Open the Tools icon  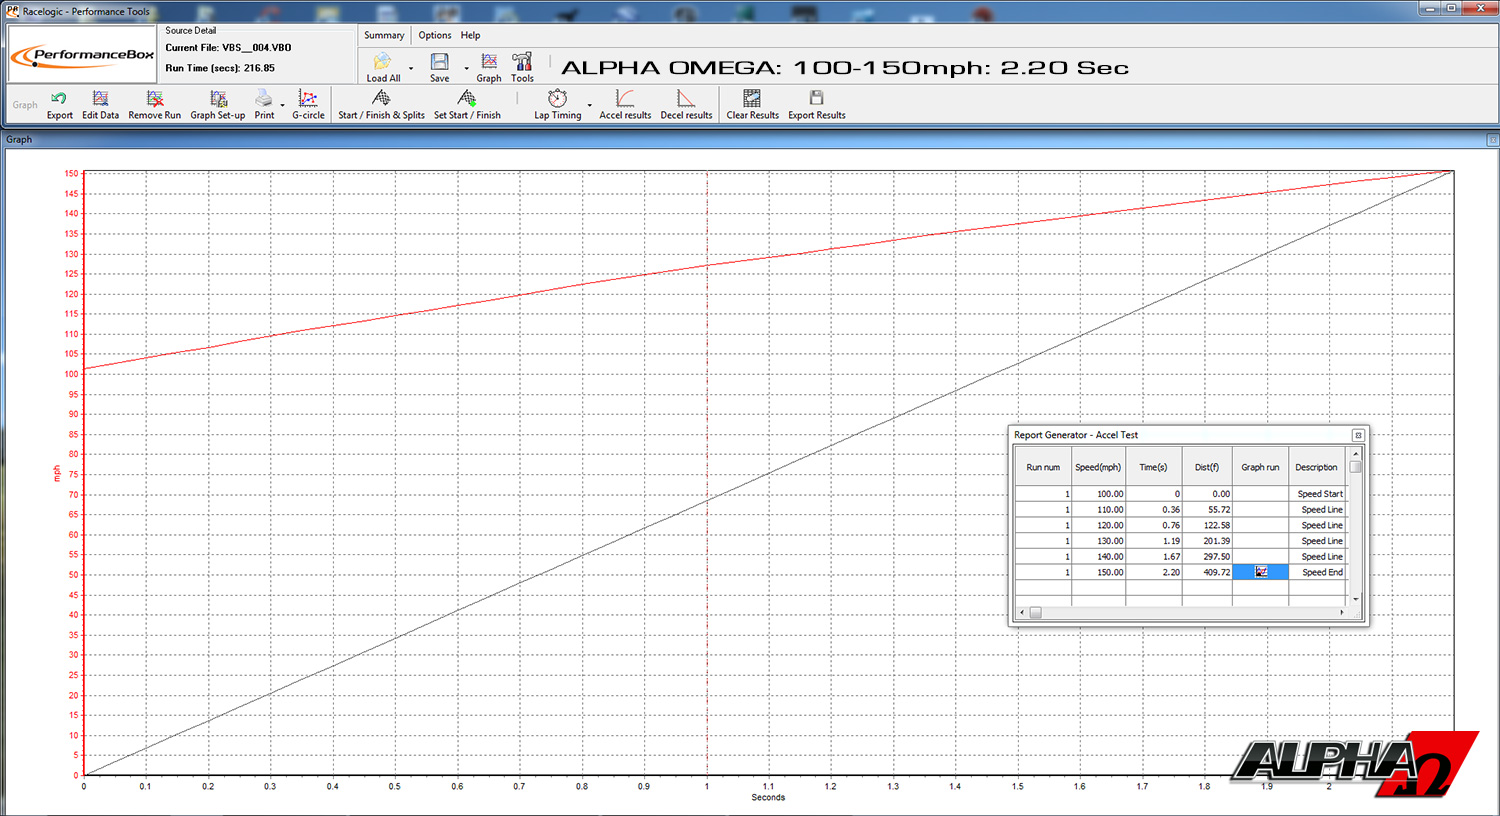coord(522,62)
